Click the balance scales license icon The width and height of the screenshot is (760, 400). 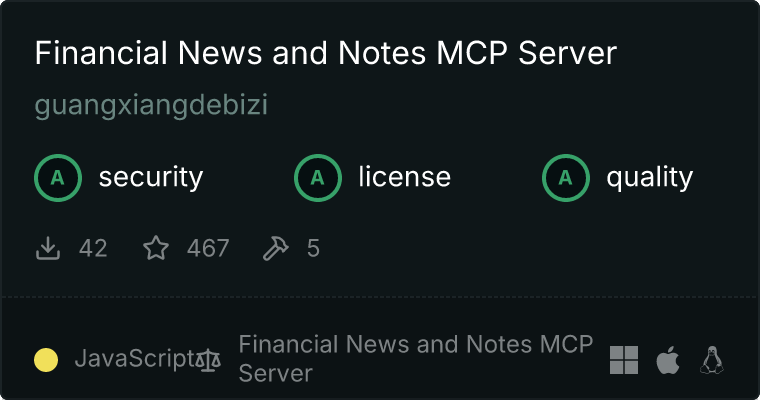(208, 360)
